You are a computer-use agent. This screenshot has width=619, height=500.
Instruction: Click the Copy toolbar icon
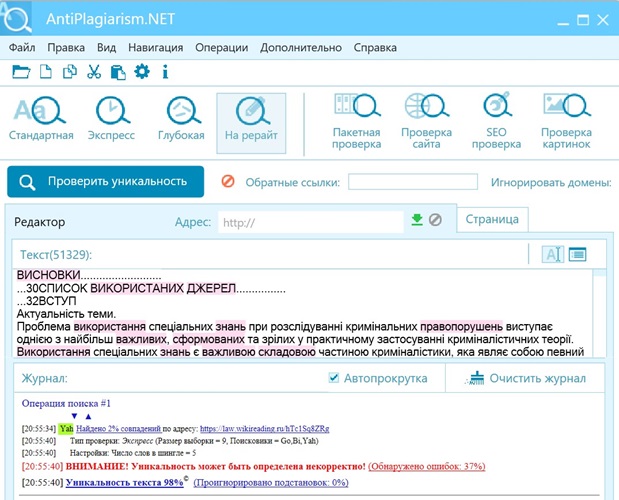coord(69,72)
